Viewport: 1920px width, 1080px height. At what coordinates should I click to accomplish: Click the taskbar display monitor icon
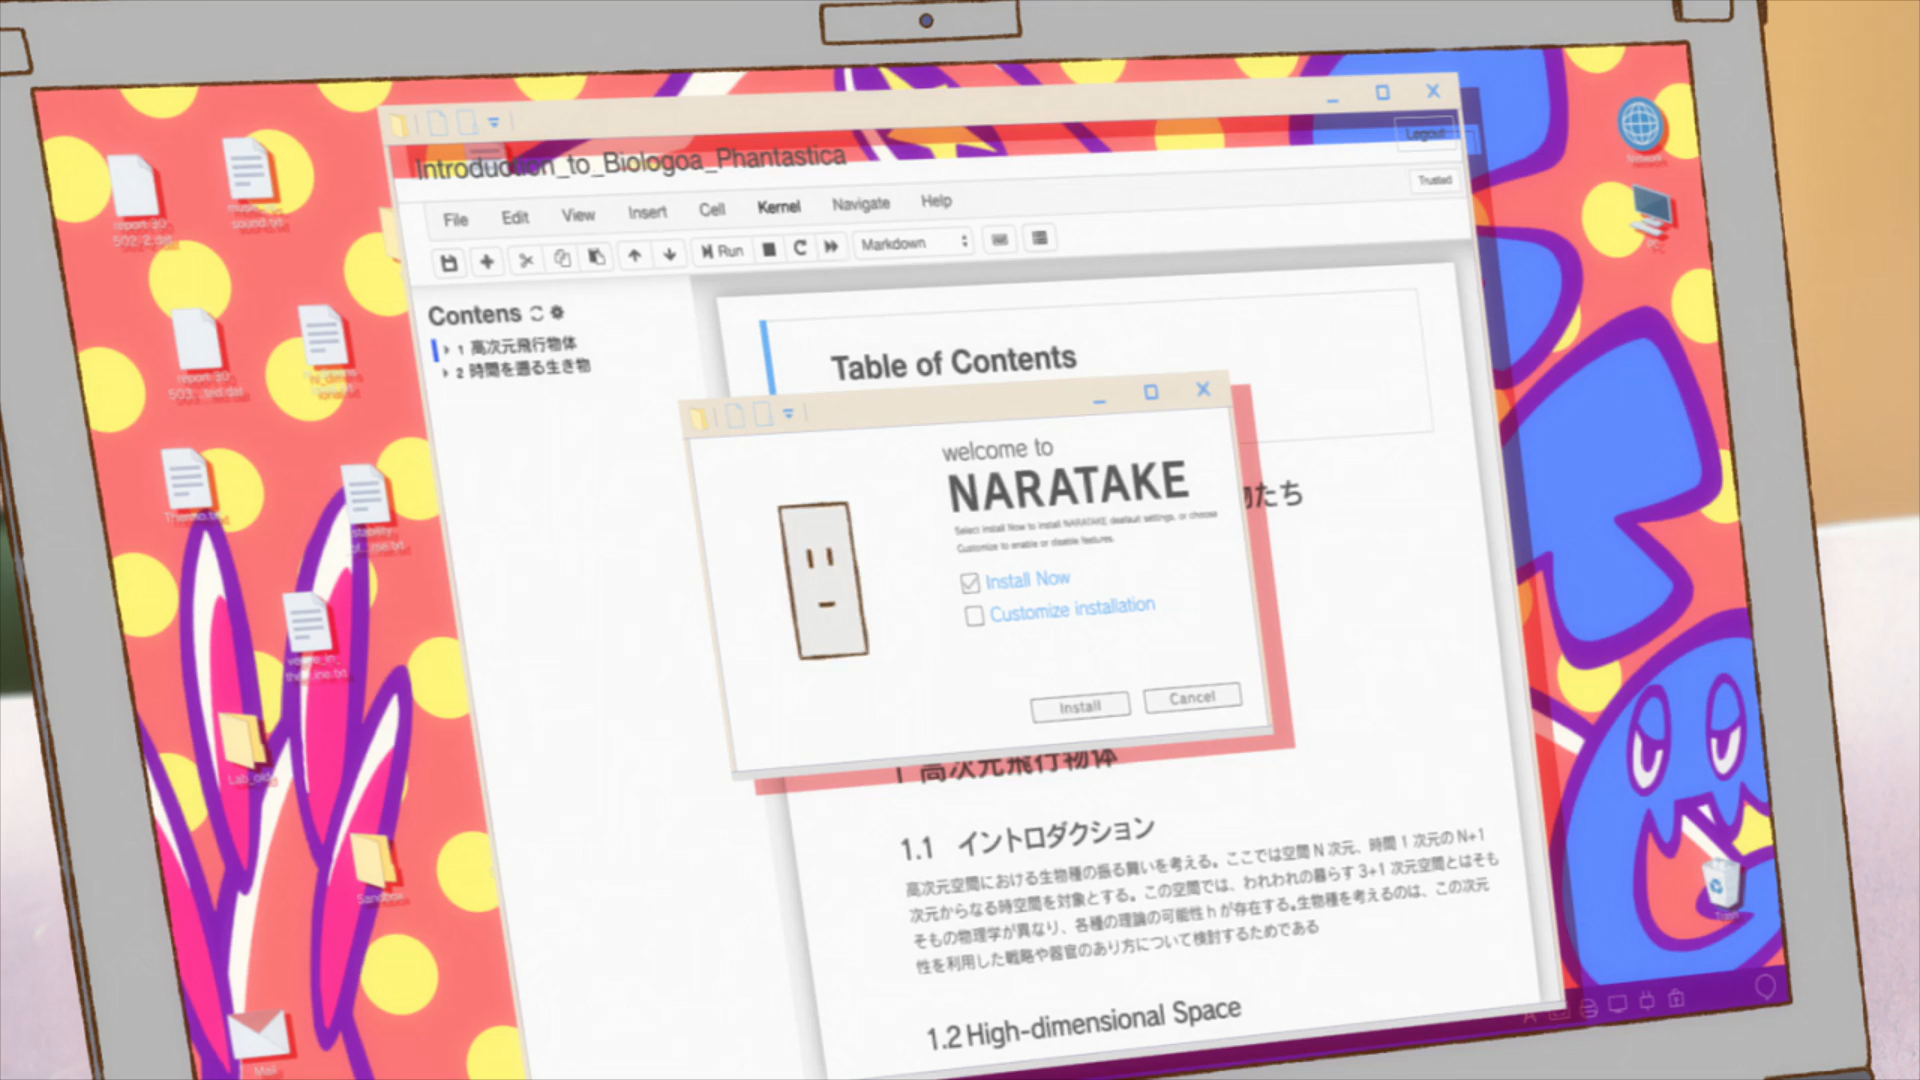pos(1617,1004)
